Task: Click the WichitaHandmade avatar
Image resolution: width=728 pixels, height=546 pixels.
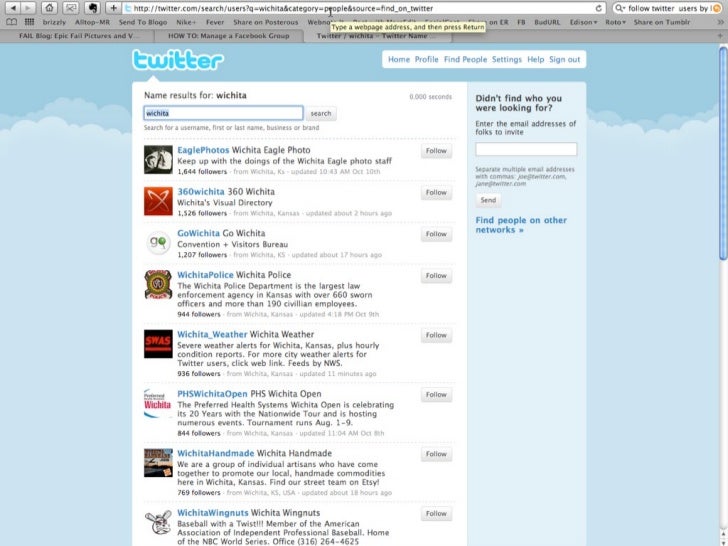Action: pos(158,462)
